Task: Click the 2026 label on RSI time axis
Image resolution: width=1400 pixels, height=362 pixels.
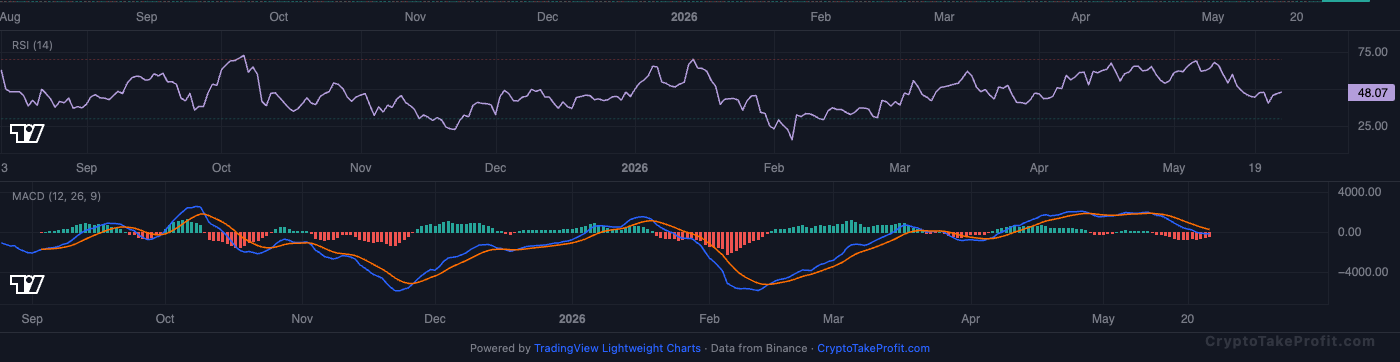Action: click(x=635, y=168)
